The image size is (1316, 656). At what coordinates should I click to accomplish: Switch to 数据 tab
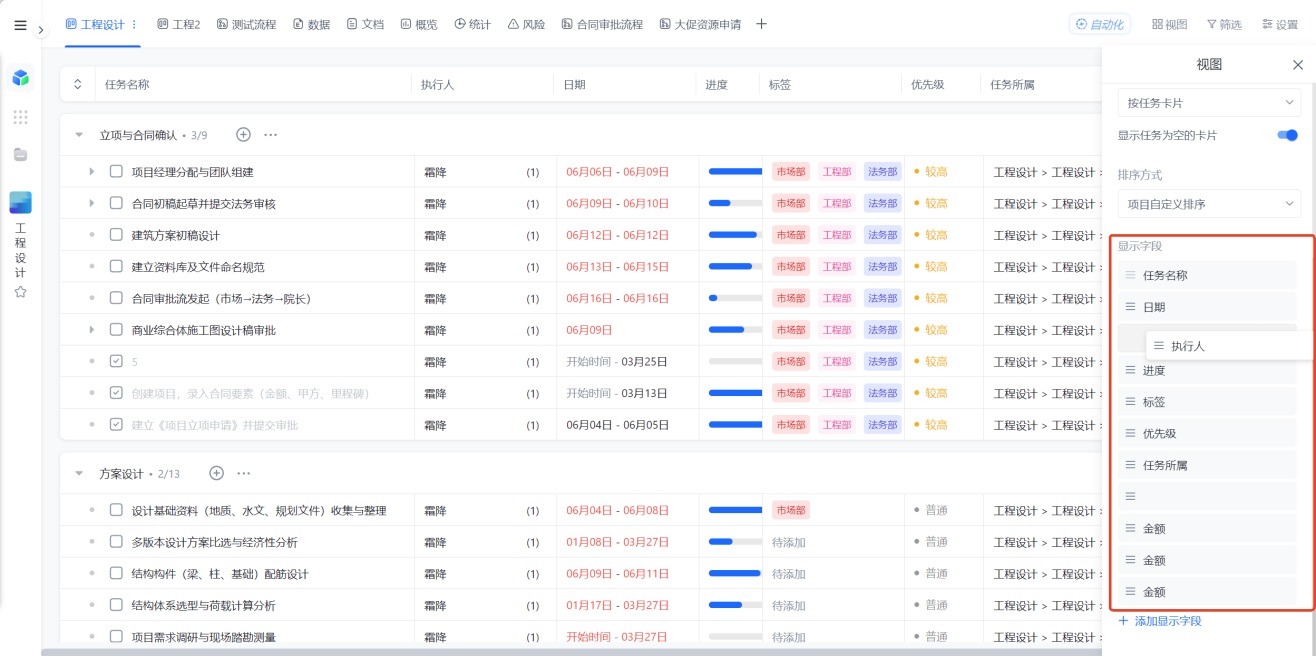(311, 24)
